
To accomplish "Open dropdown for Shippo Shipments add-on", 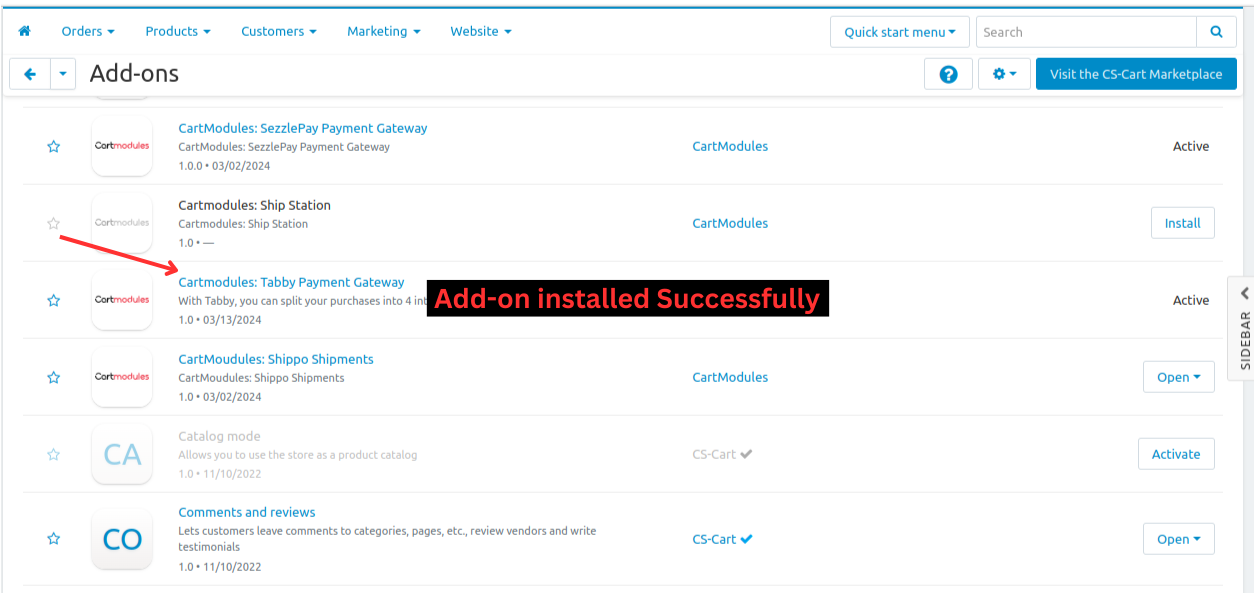I will (x=1179, y=377).
